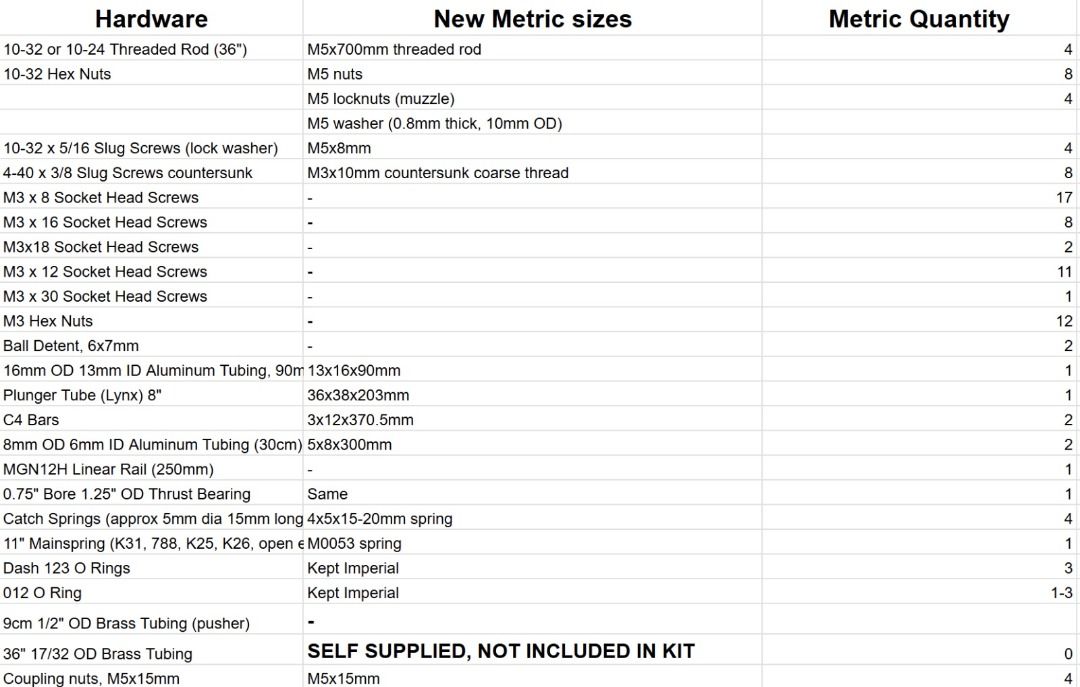Click the MGN12H Linear Rail (250mm) cell
Screen dimensions: 1080x687
pyautogui.click(x=108, y=469)
